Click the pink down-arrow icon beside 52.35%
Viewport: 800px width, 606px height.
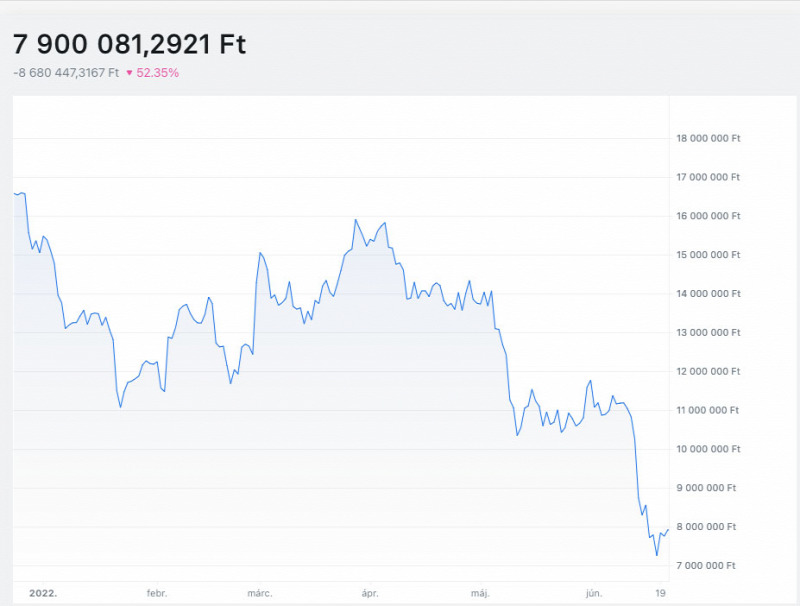[x=130, y=73]
